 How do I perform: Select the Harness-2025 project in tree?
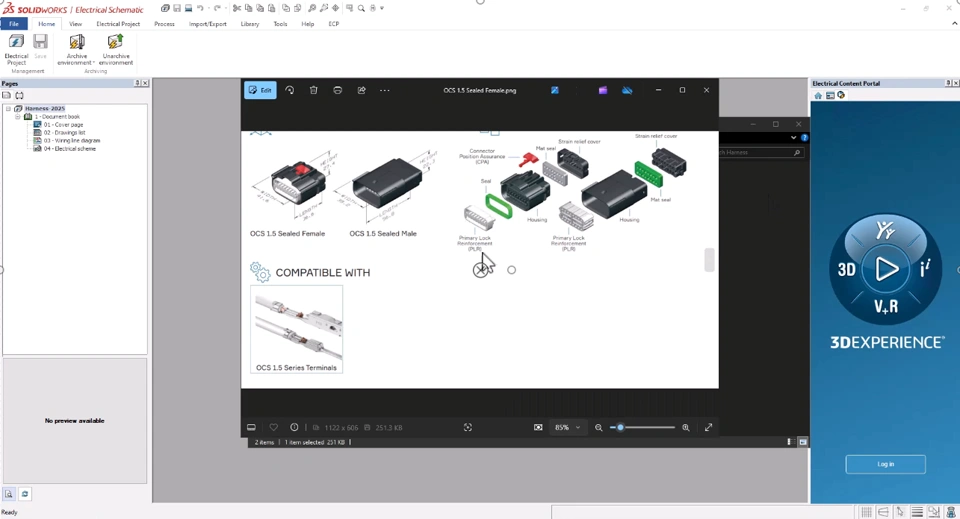tap(45, 108)
